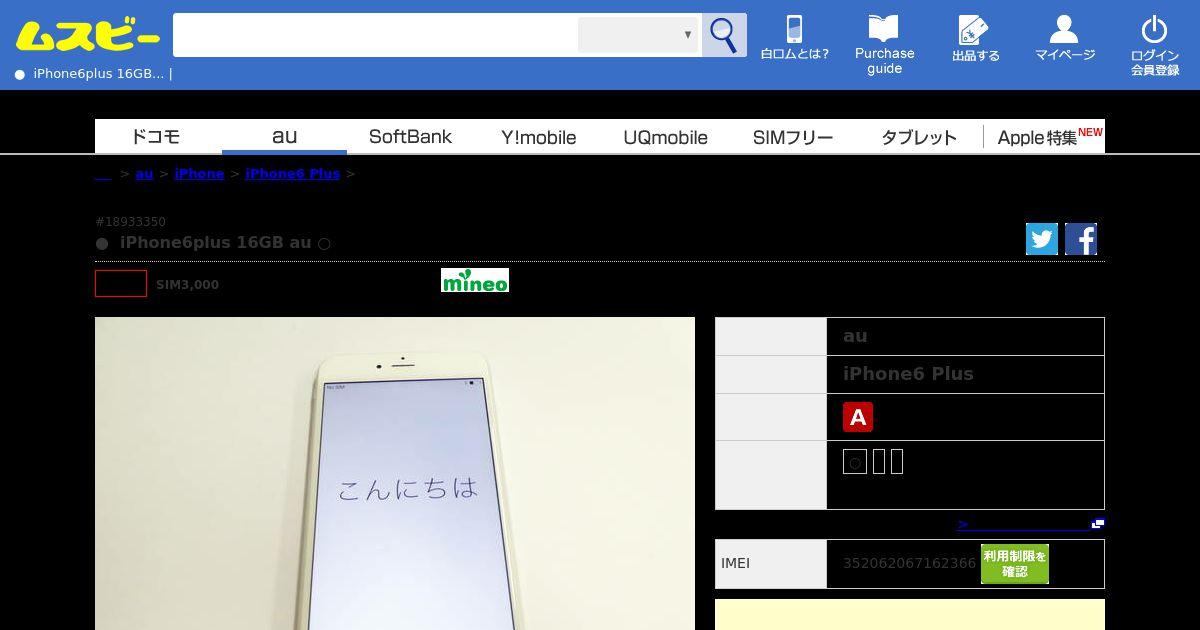Click the green 利用制限を確認 button
1200x630 pixels.
click(1015, 564)
